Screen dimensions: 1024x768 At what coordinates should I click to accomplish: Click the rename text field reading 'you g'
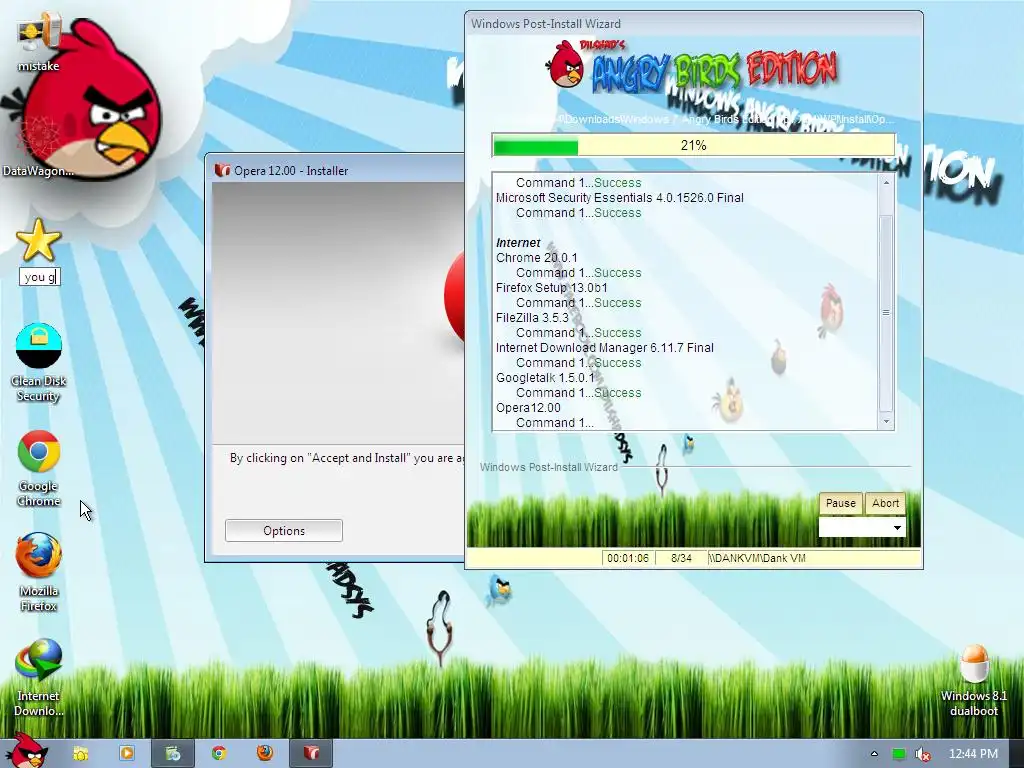(40, 277)
